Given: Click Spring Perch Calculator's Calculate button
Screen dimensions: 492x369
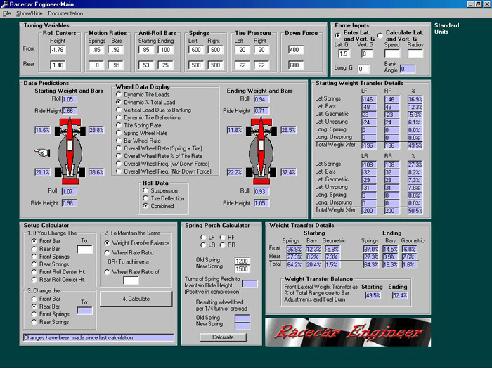Looking at the screenshot, I should (x=223, y=337).
